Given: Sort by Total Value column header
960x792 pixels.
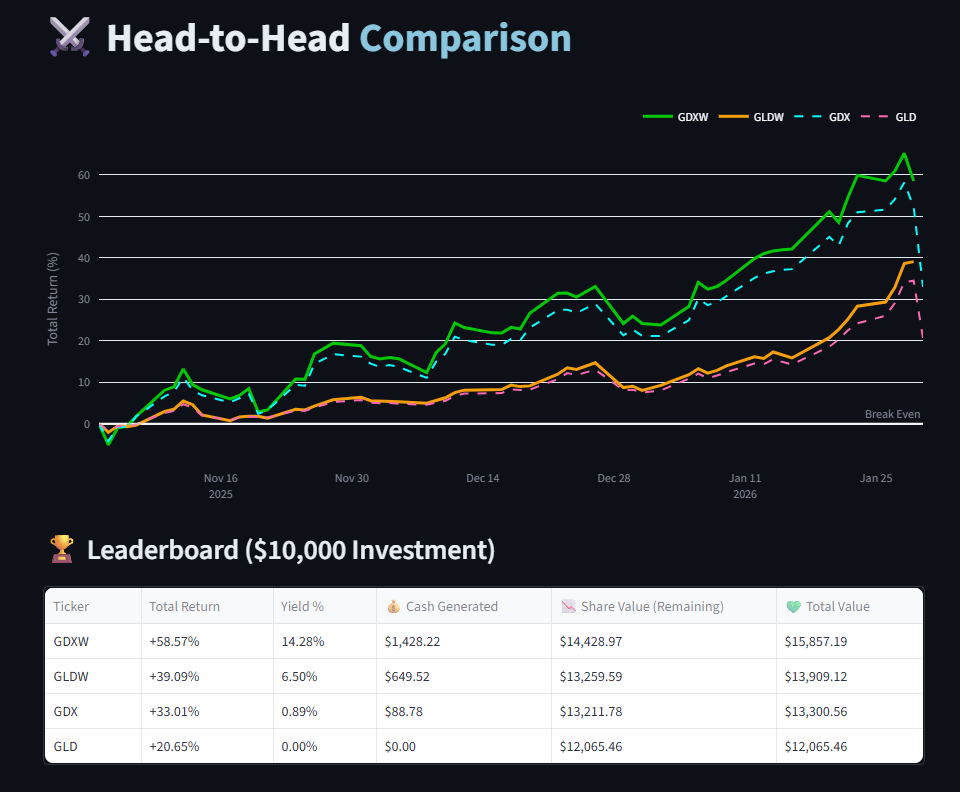Looking at the screenshot, I should click(x=849, y=607).
